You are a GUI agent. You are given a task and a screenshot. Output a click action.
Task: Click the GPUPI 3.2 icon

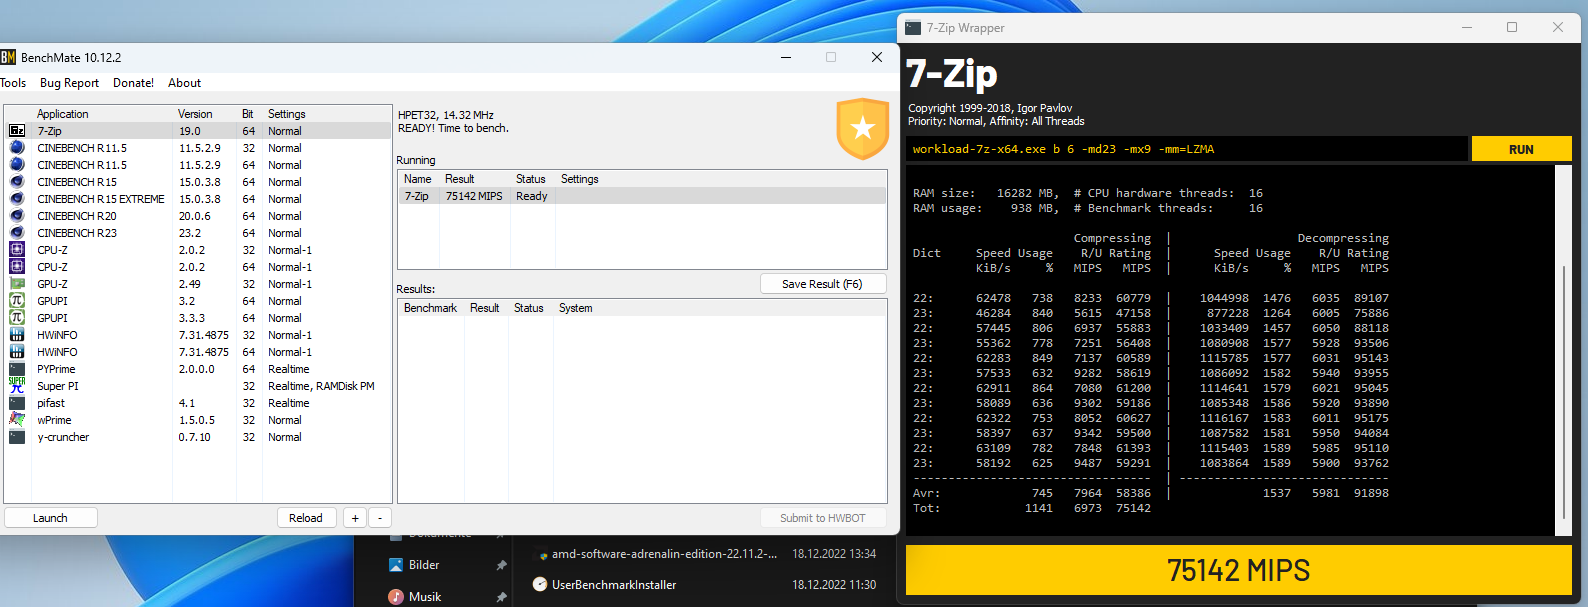click(17, 301)
